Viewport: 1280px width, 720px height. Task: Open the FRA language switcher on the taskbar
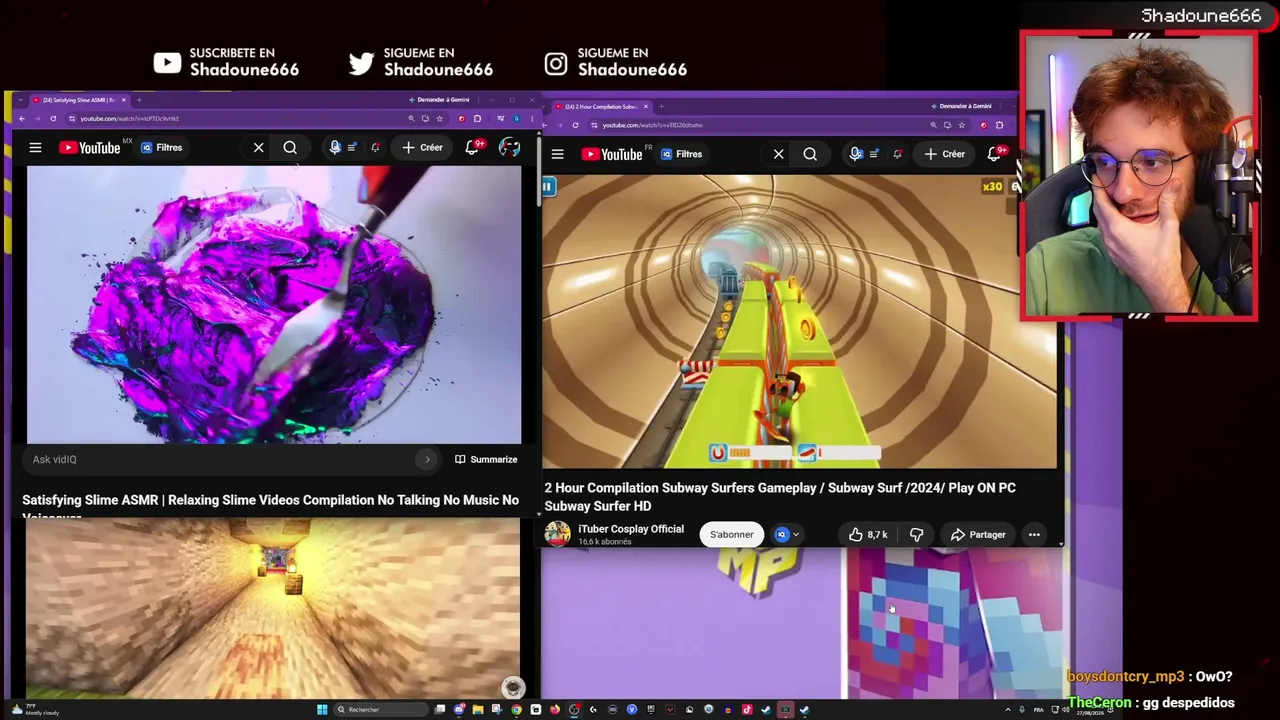click(1039, 710)
